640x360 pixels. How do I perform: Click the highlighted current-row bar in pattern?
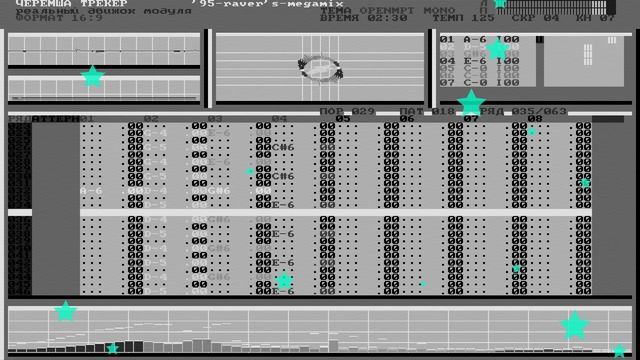[336, 212]
